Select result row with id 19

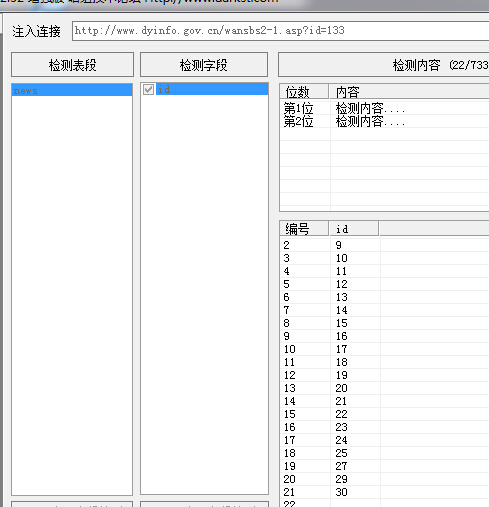(385, 375)
